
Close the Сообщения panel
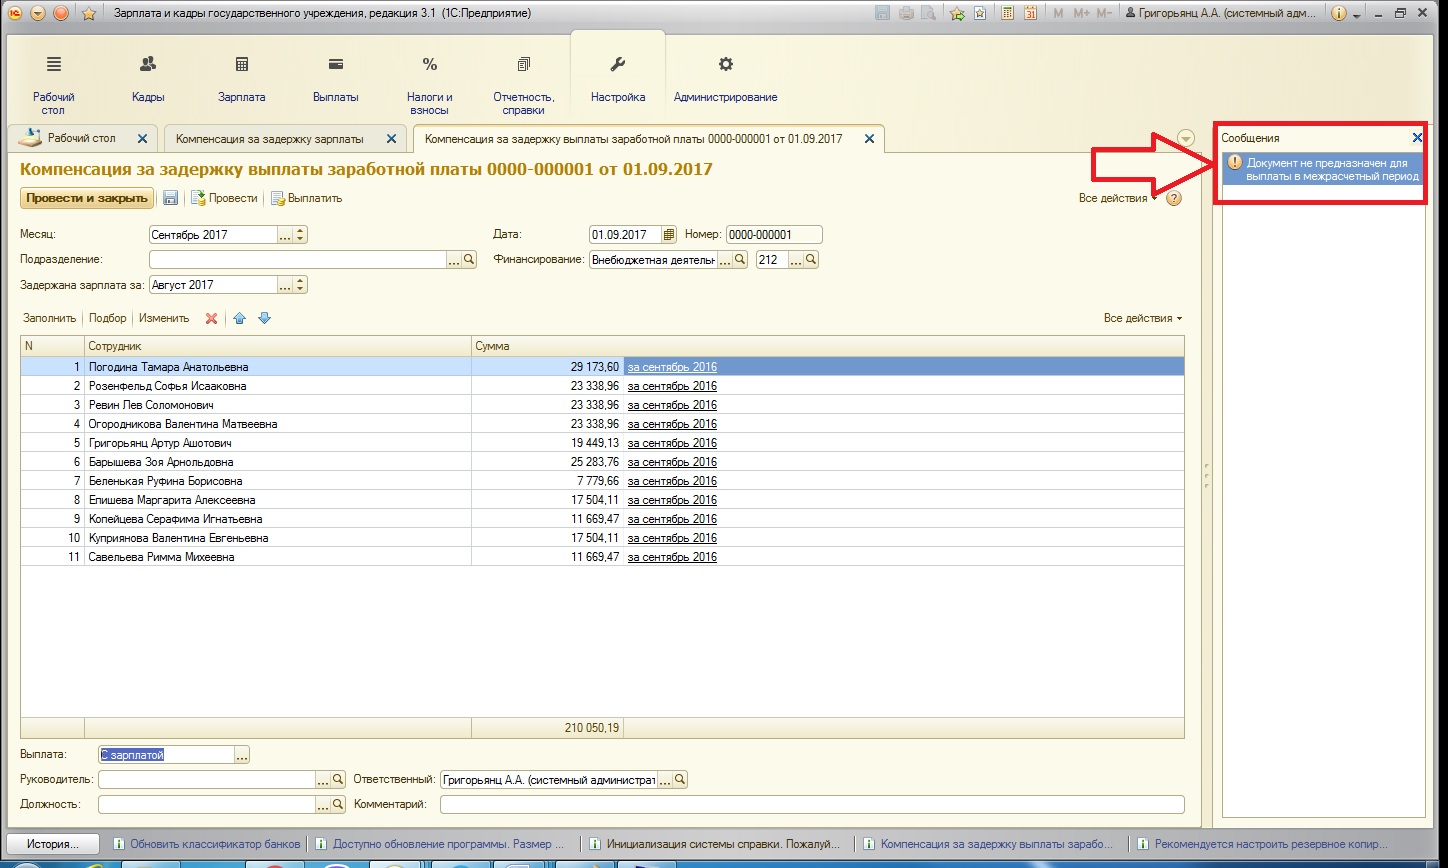[x=1417, y=138]
